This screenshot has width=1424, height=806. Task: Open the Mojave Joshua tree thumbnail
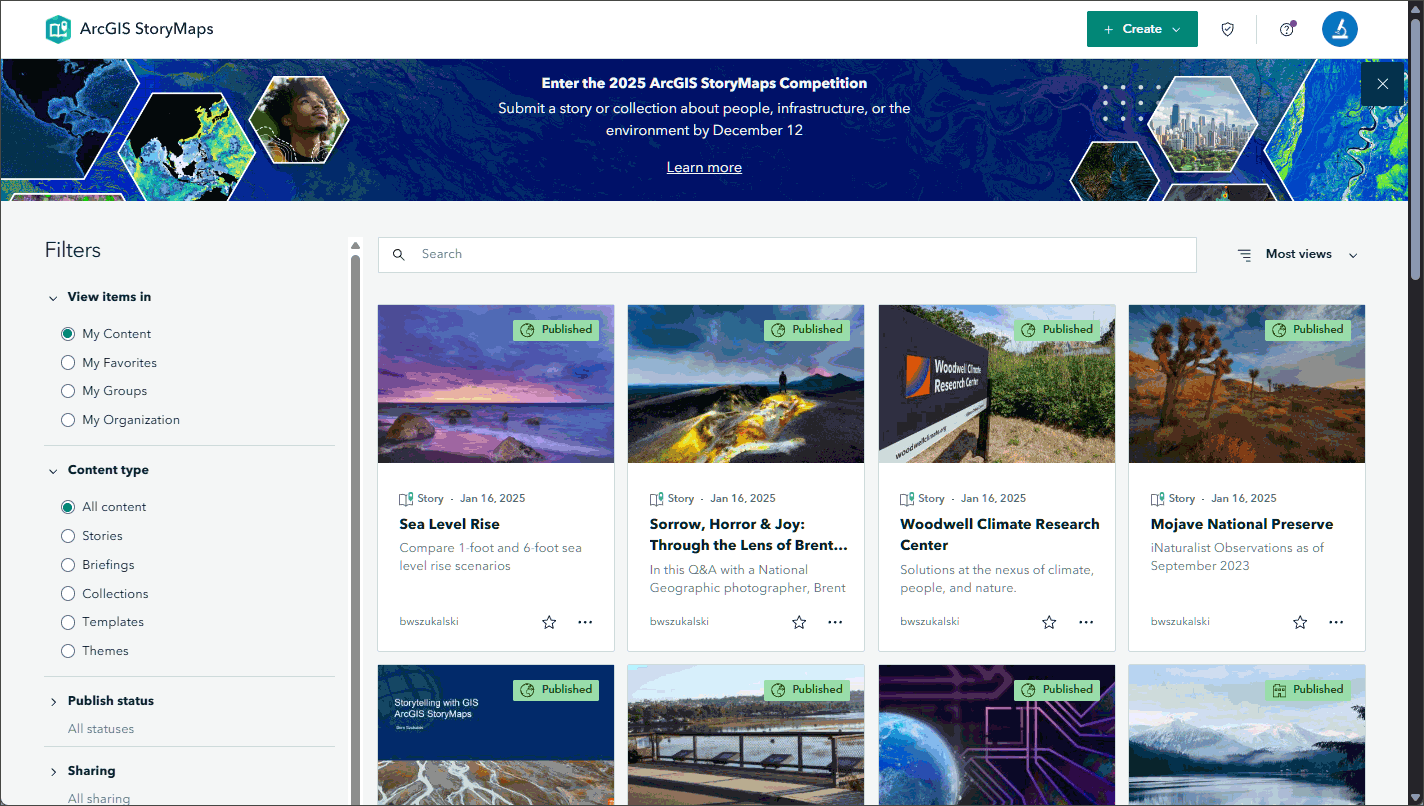click(1247, 384)
